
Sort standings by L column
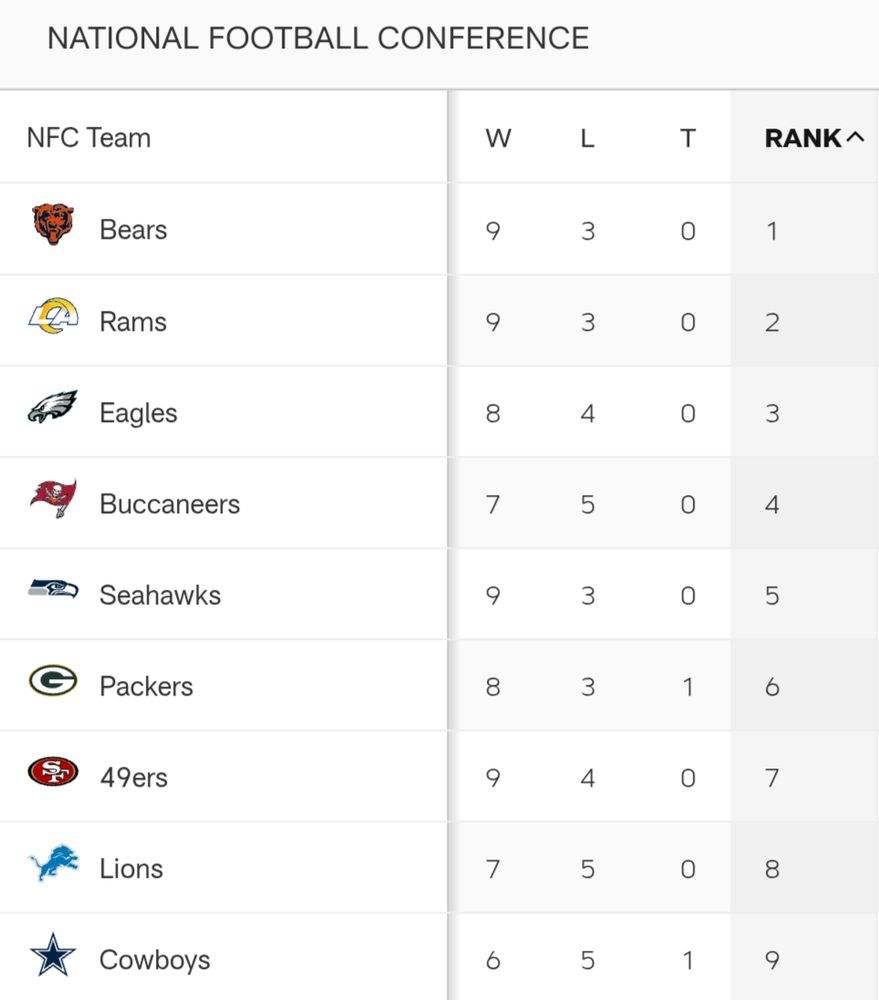tap(587, 138)
